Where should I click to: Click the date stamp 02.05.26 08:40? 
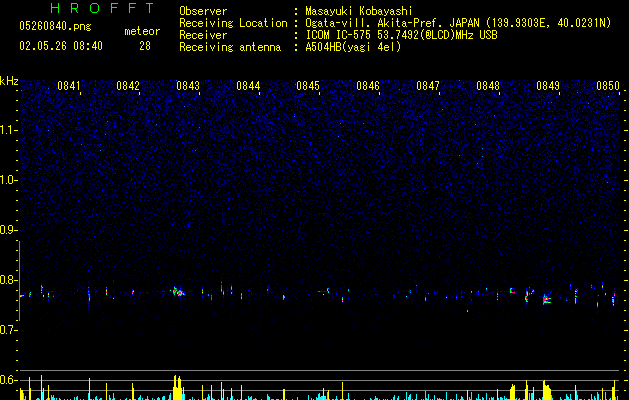coord(61,46)
